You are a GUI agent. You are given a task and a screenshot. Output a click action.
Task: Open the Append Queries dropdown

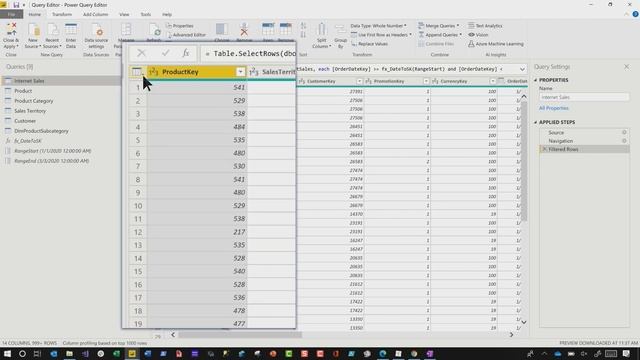click(x=440, y=35)
